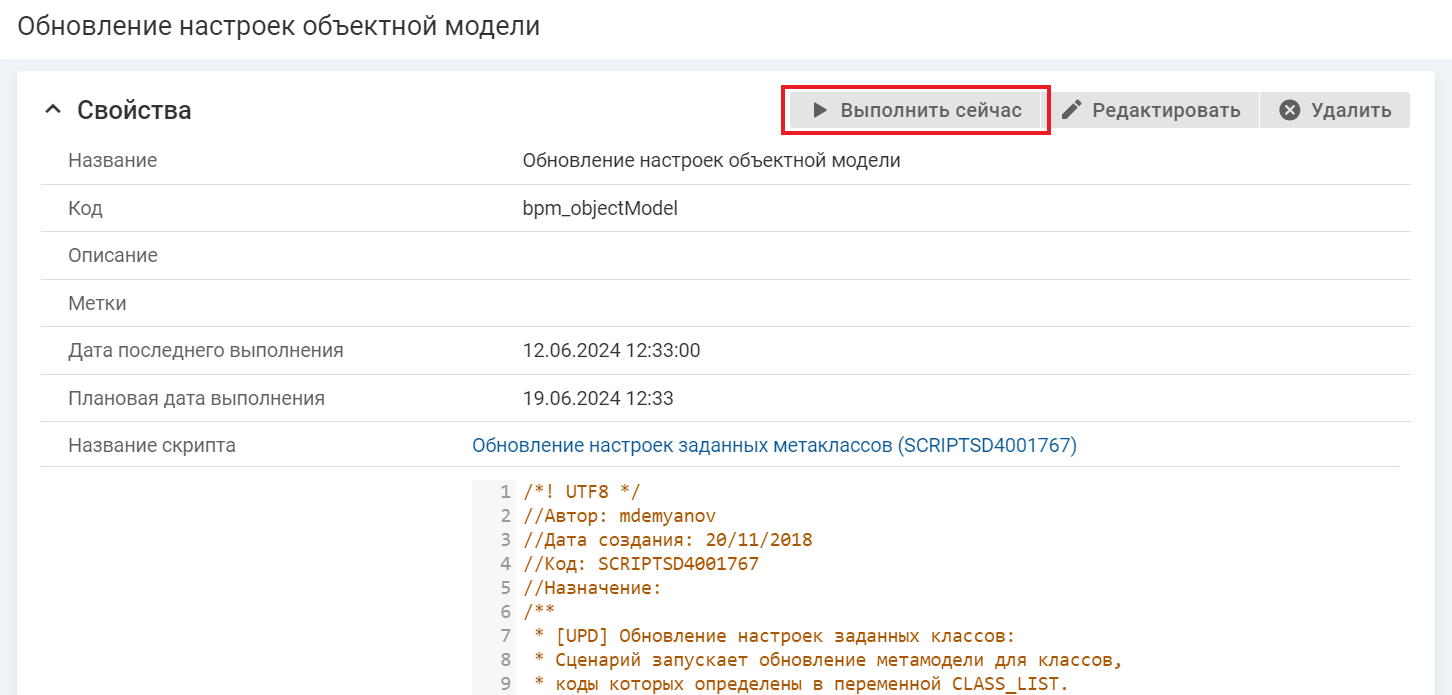Viewport: 1452px width, 695px height.
Task: Click the page title at the top
Action: pyautogui.click(x=278, y=26)
